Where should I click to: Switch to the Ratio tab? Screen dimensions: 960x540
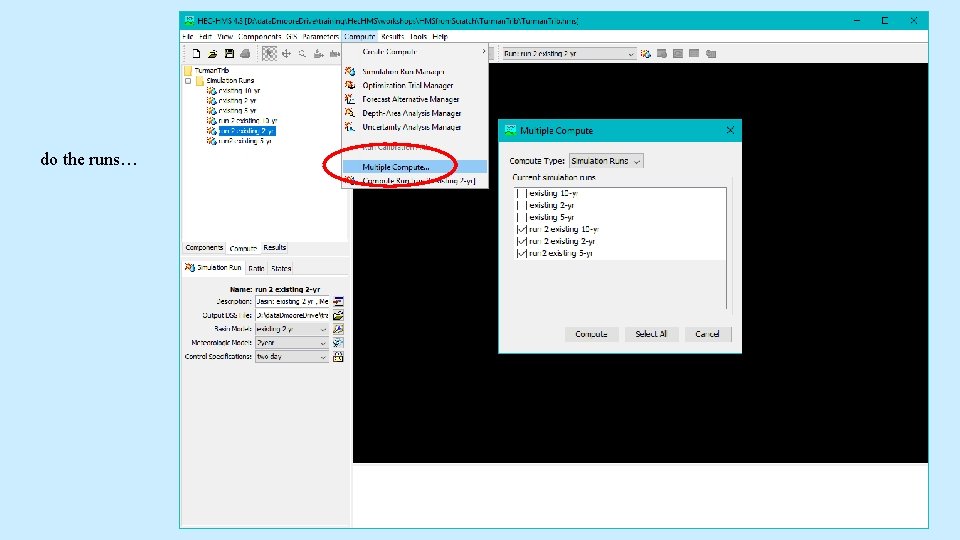pos(256,268)
